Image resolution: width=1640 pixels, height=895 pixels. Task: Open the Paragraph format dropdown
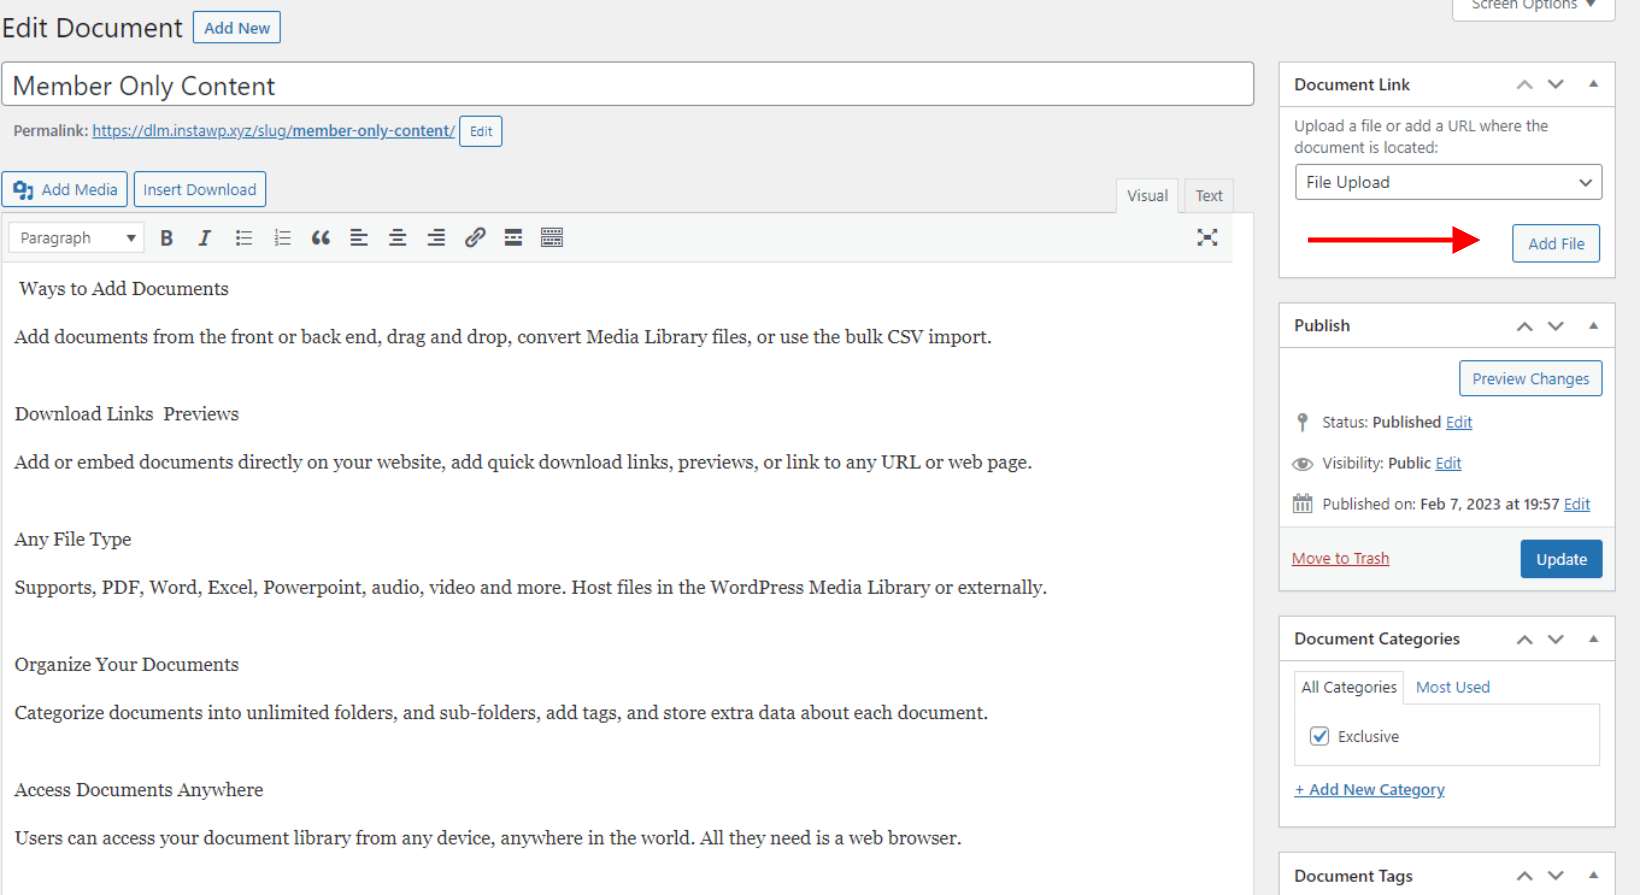[77, 238]
